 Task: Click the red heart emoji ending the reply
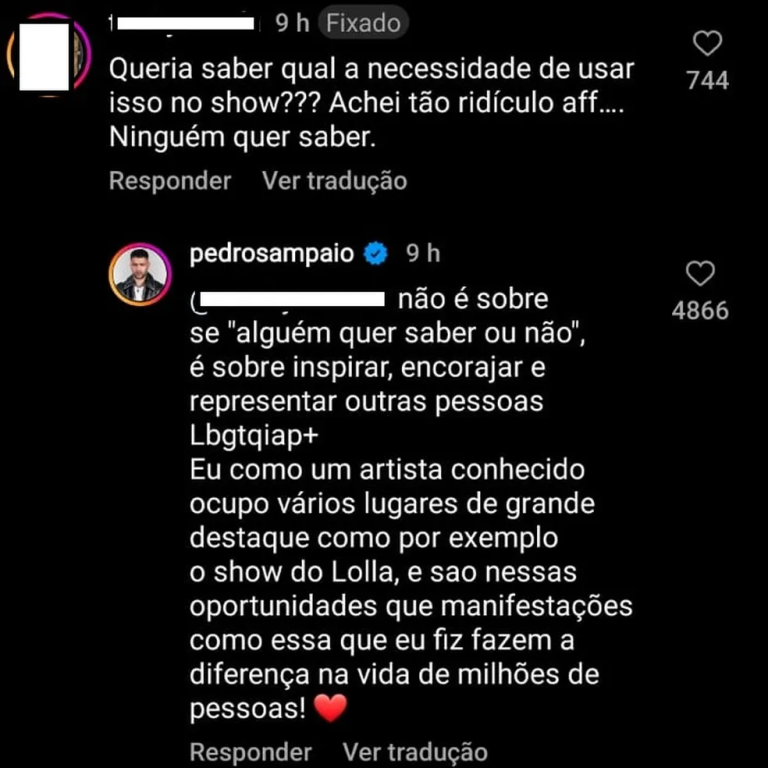pyautogui.click(x=330, y=708)
